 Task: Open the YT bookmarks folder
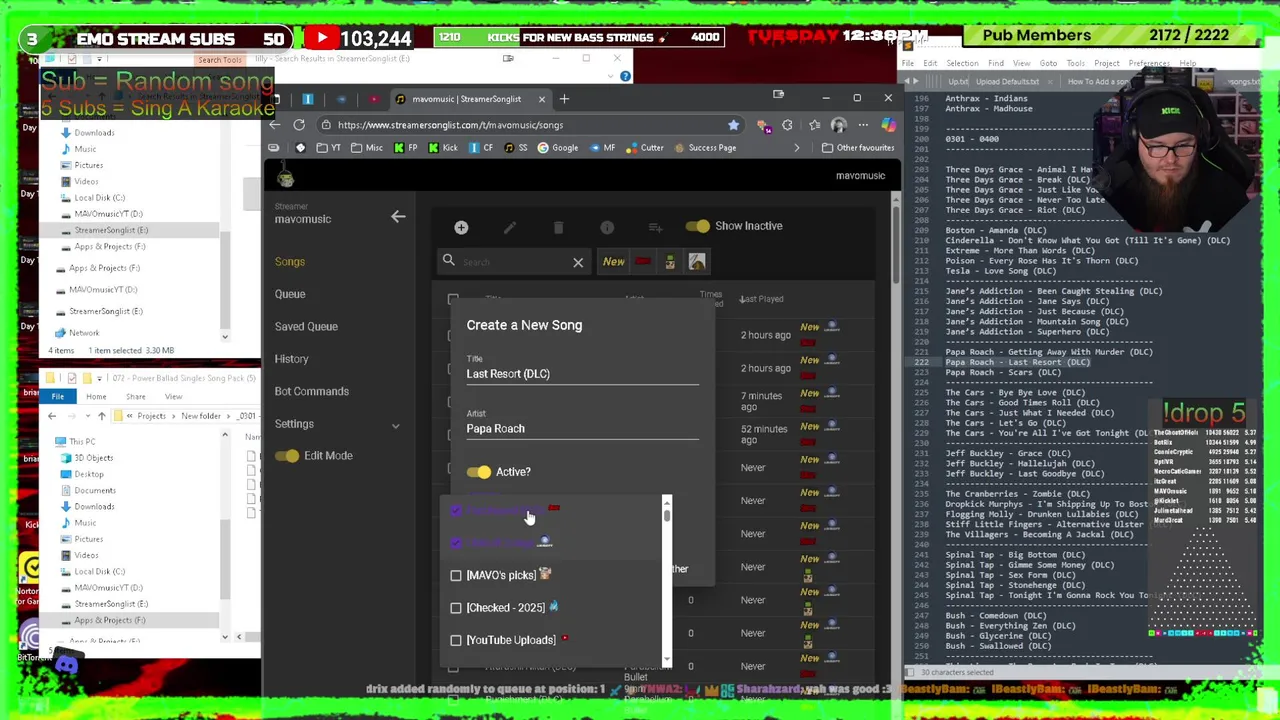coord(329,148)
